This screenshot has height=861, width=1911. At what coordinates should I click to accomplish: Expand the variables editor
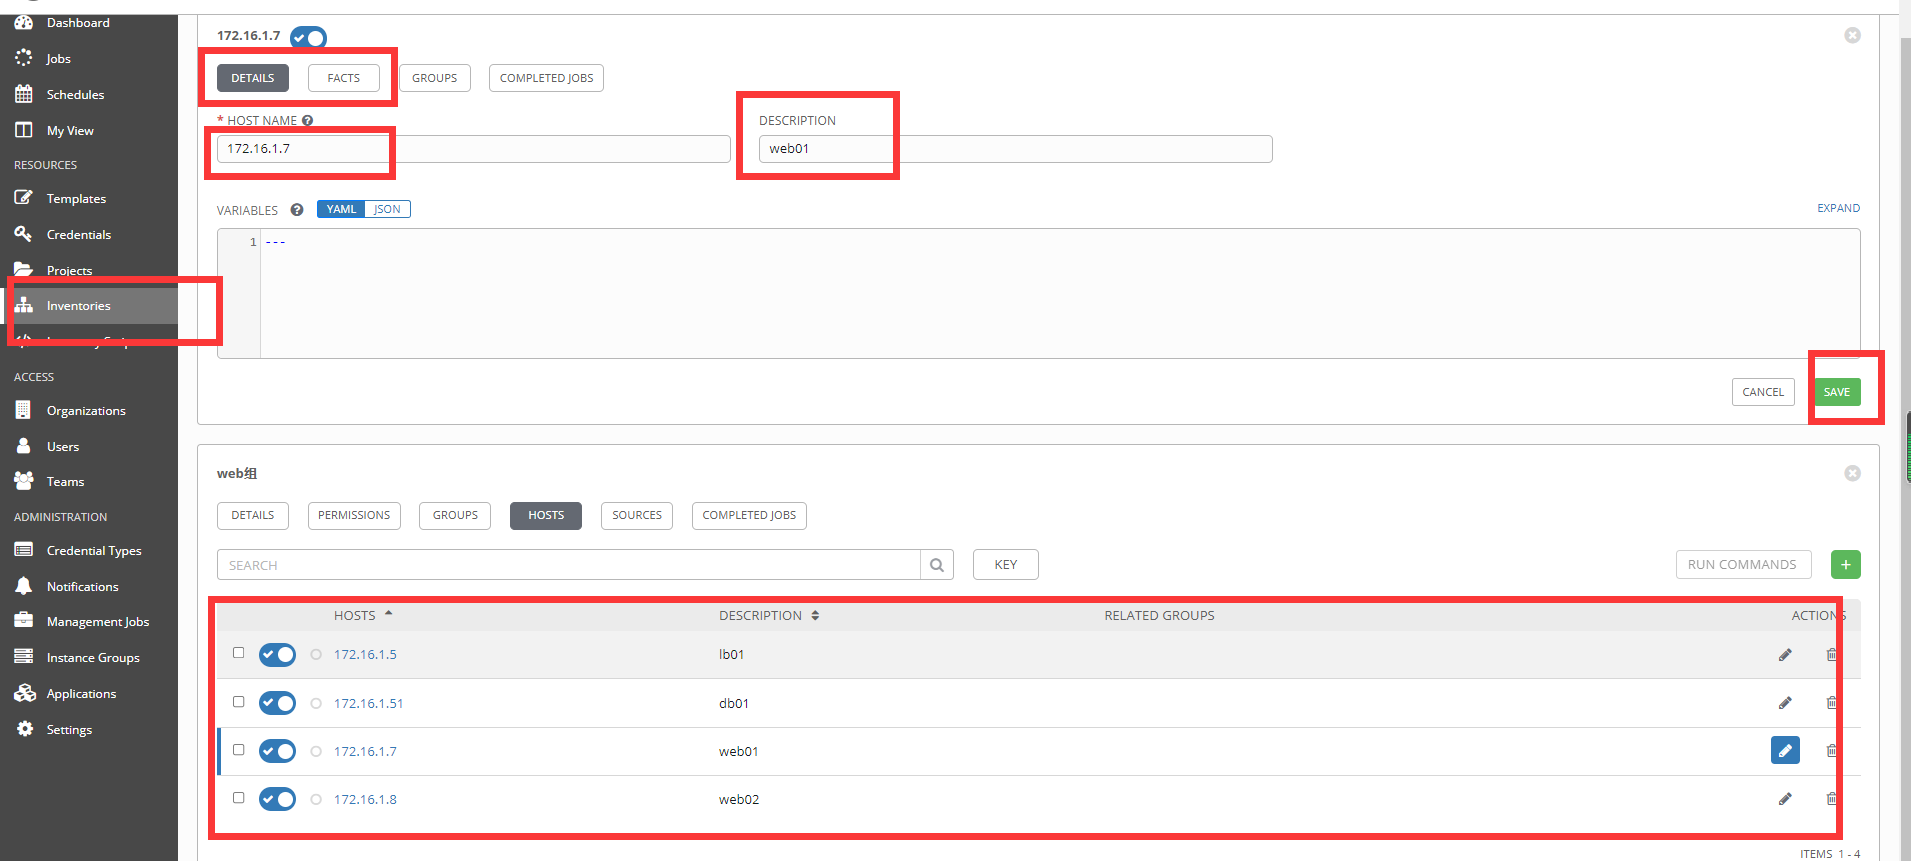tap(1838, 208)
